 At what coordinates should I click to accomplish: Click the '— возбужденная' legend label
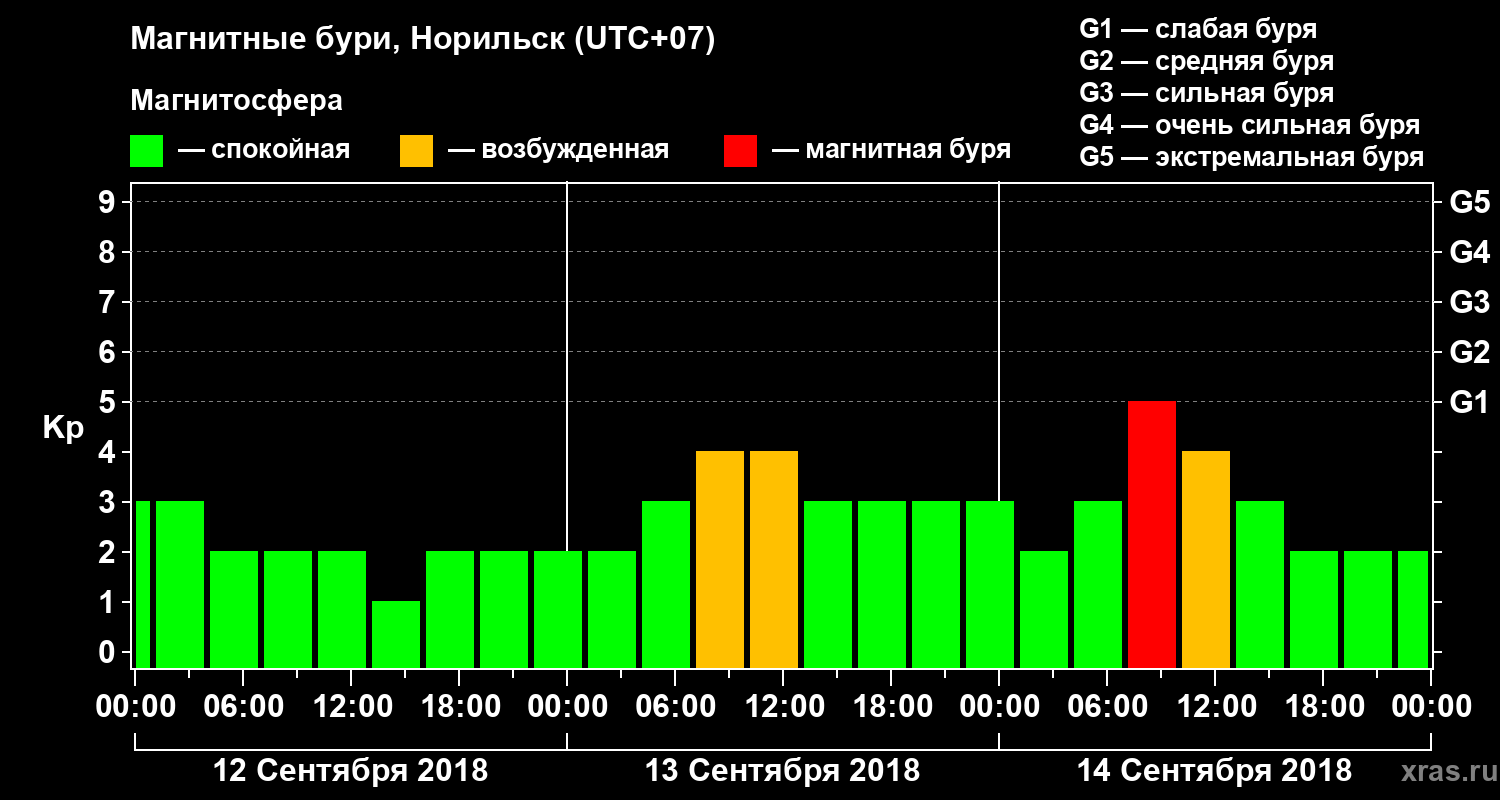(558, 151)
